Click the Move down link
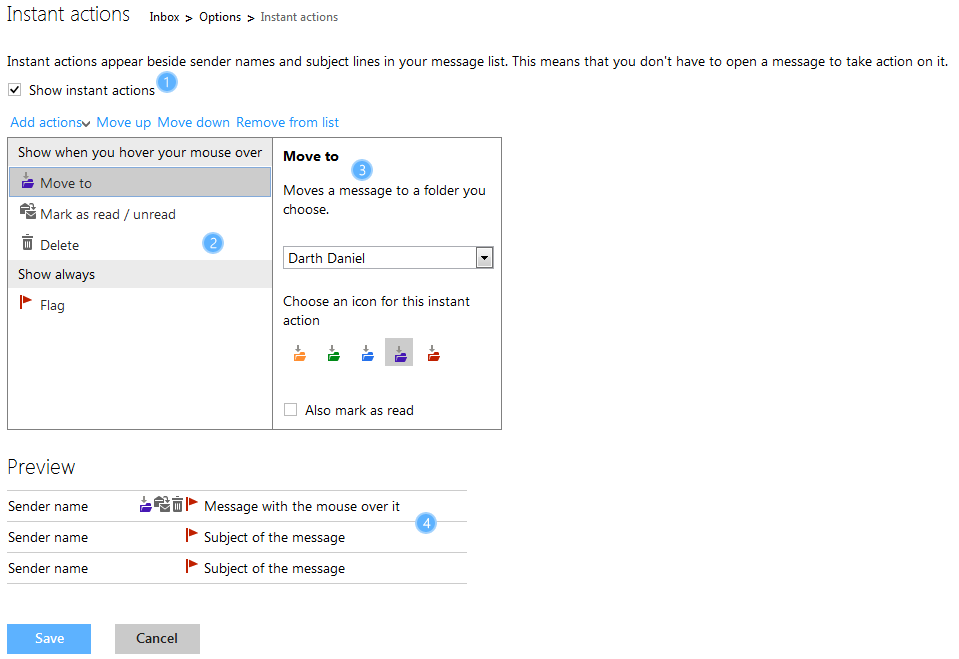Image resolution: width=959 pixels, height=659 pixels. pos(193,121)
